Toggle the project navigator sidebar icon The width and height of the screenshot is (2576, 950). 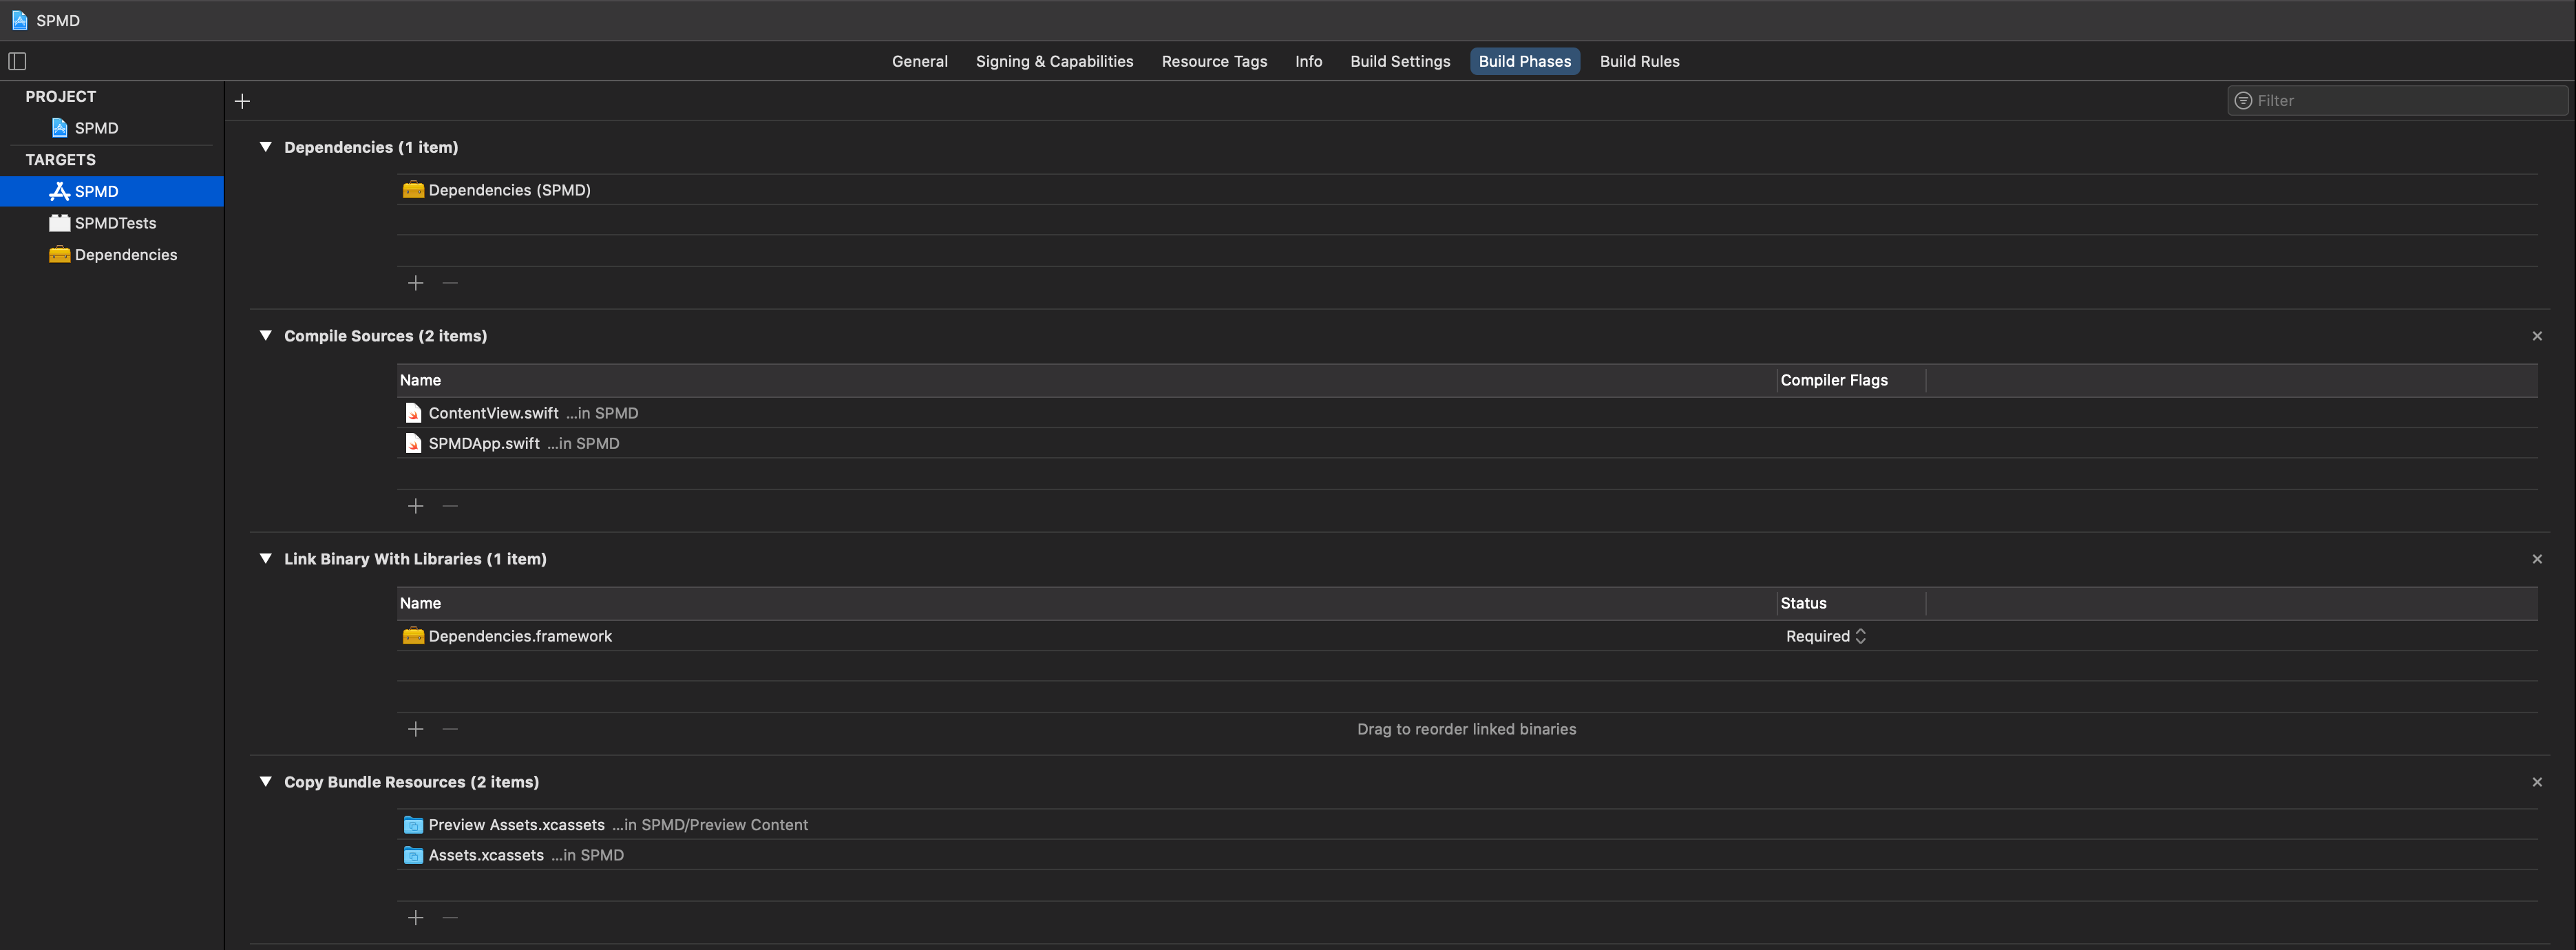click(17, 61)
